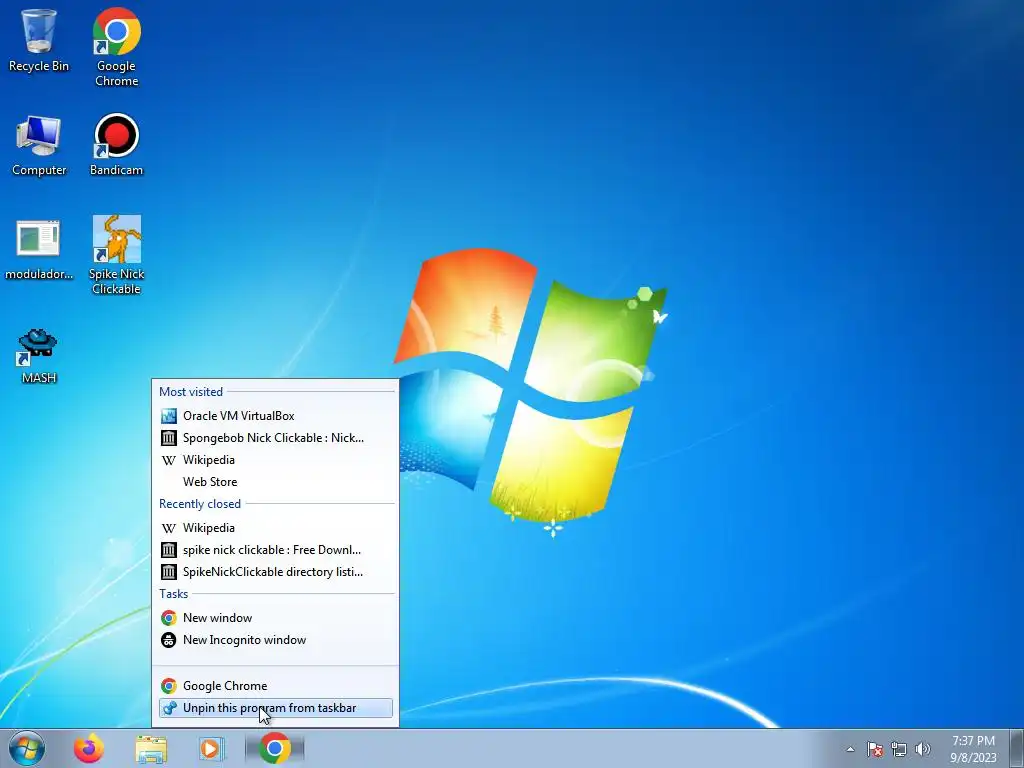
Task: Open Oracle VM VirtualBox jump list entry
Action: [x=275, y=415]
